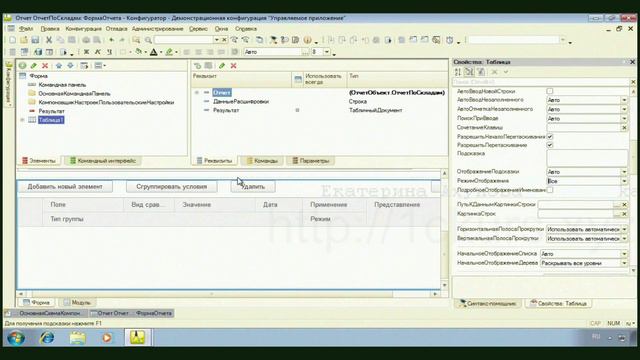
Task: Sort properties alphabetically icon in Свойства panel
Action: point(458,72)
